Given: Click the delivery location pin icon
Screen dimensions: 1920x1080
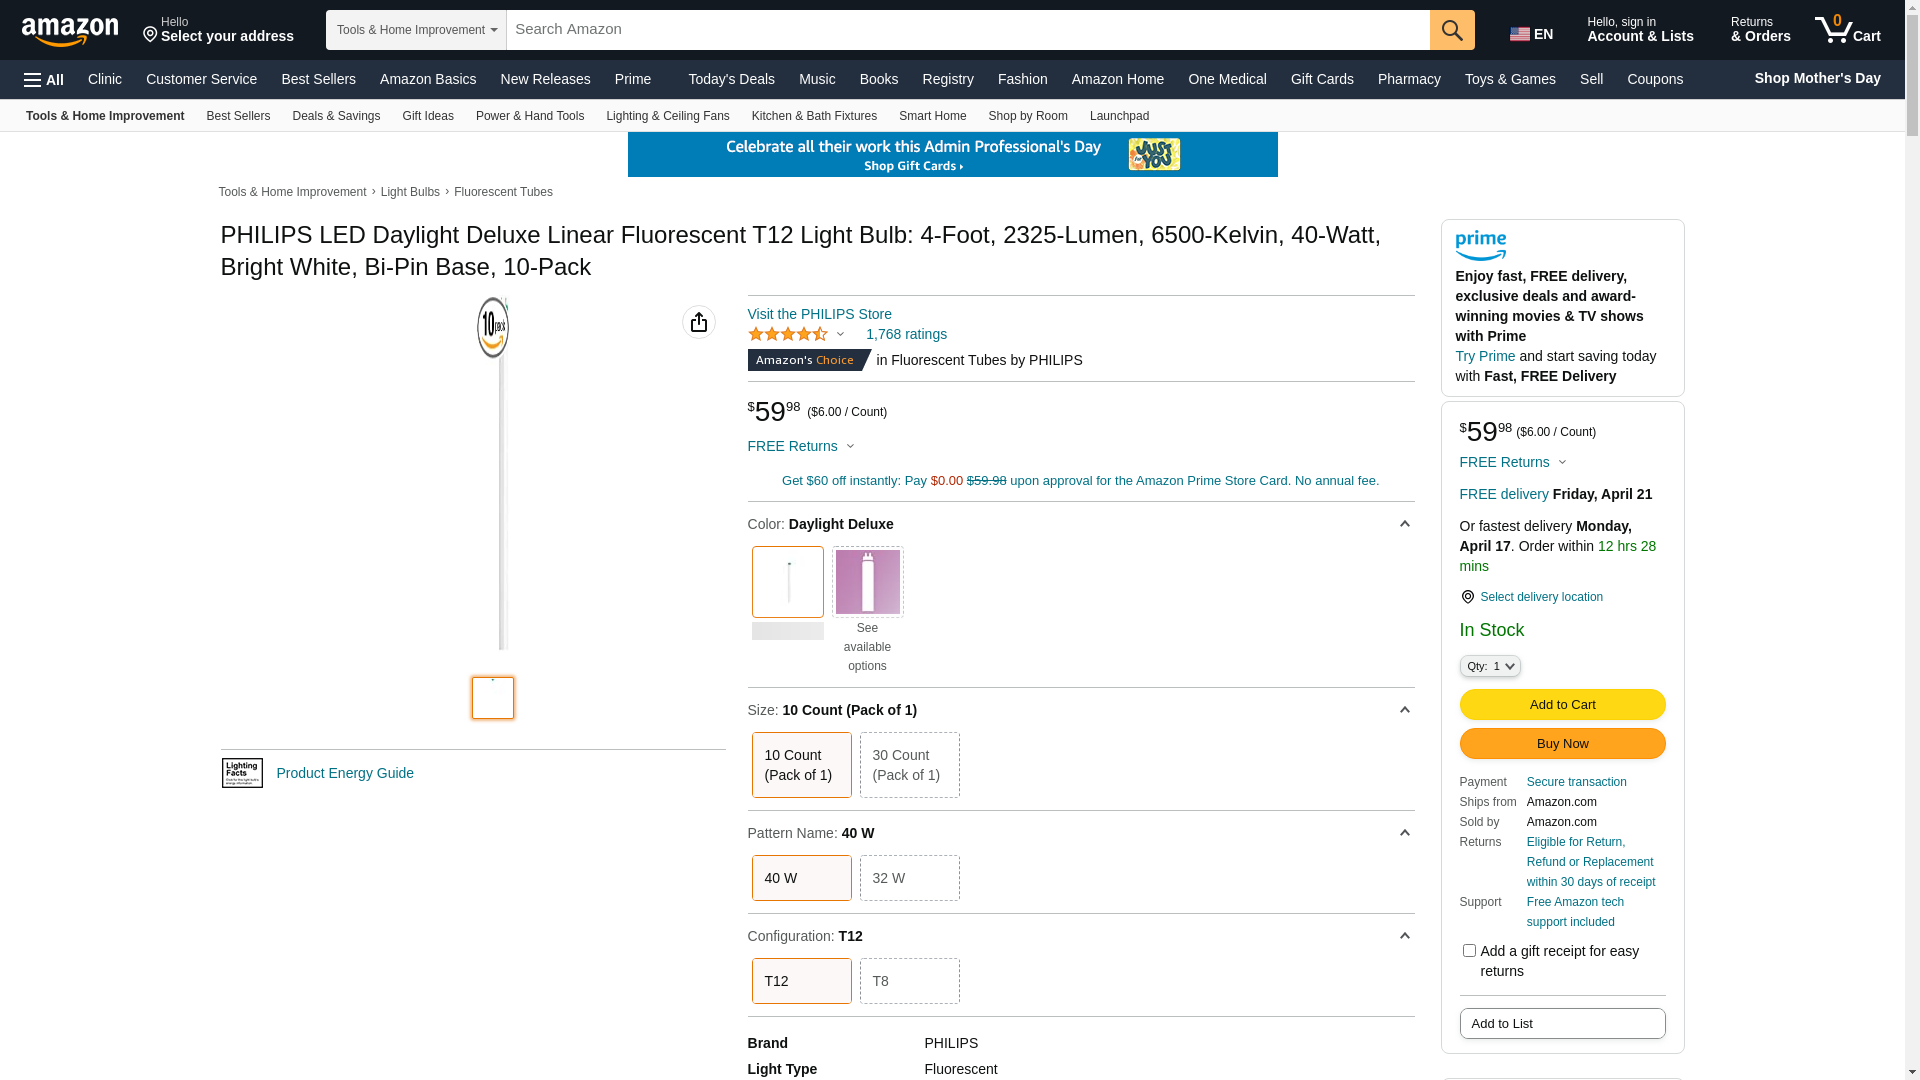Looking at the screenshot, I should 1467,597.
